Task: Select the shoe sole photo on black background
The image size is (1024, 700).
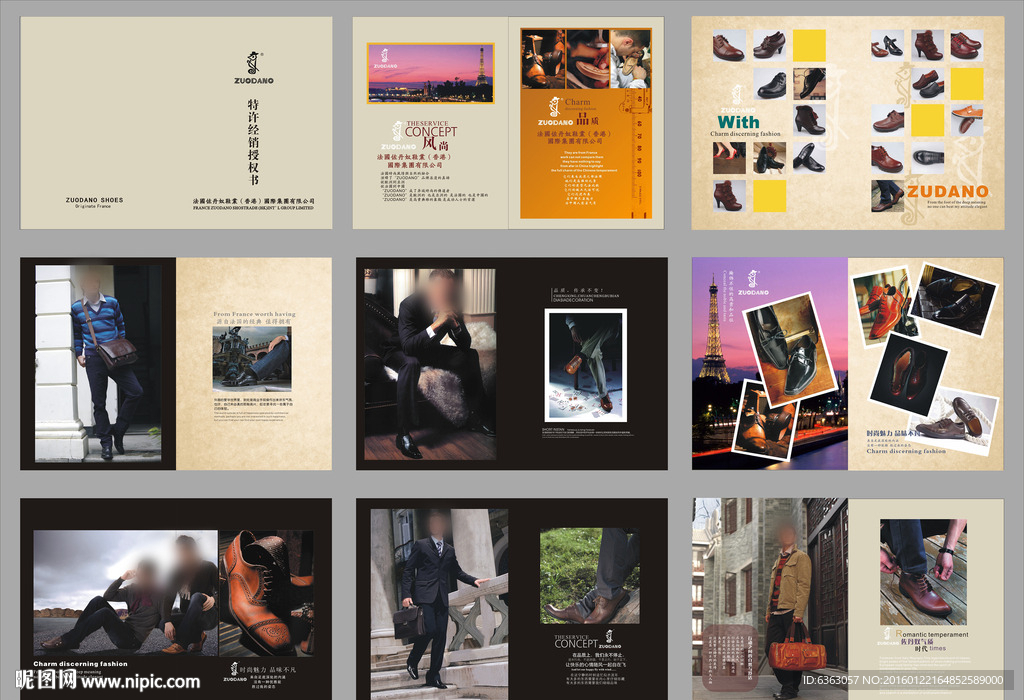Action: click(x=908, y=374)
